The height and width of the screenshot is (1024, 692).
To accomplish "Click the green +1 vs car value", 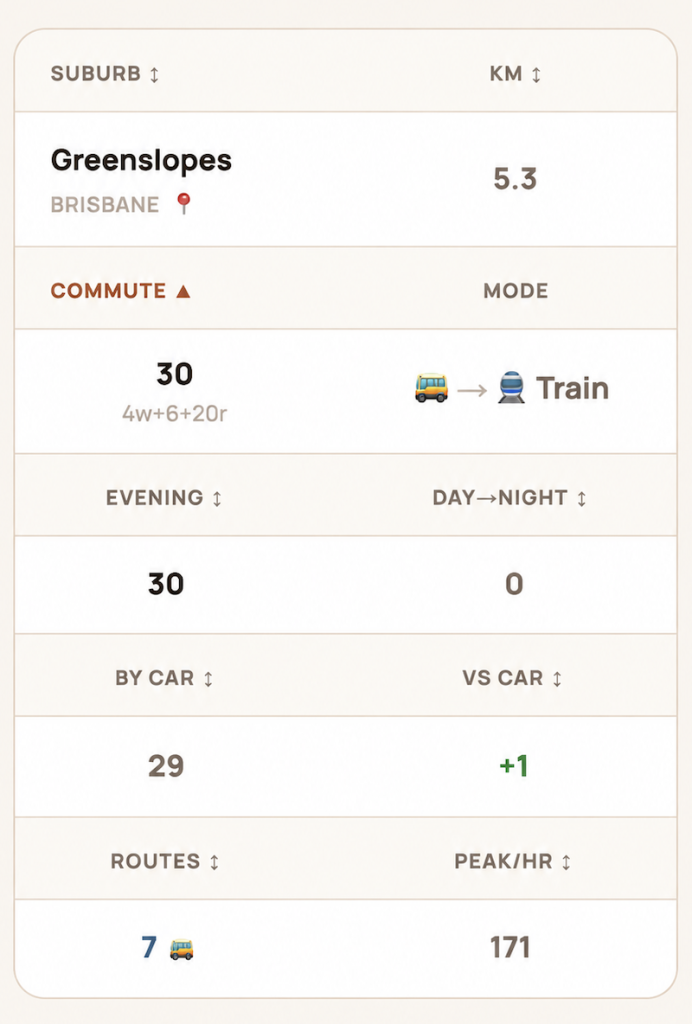I will [514, 765].
